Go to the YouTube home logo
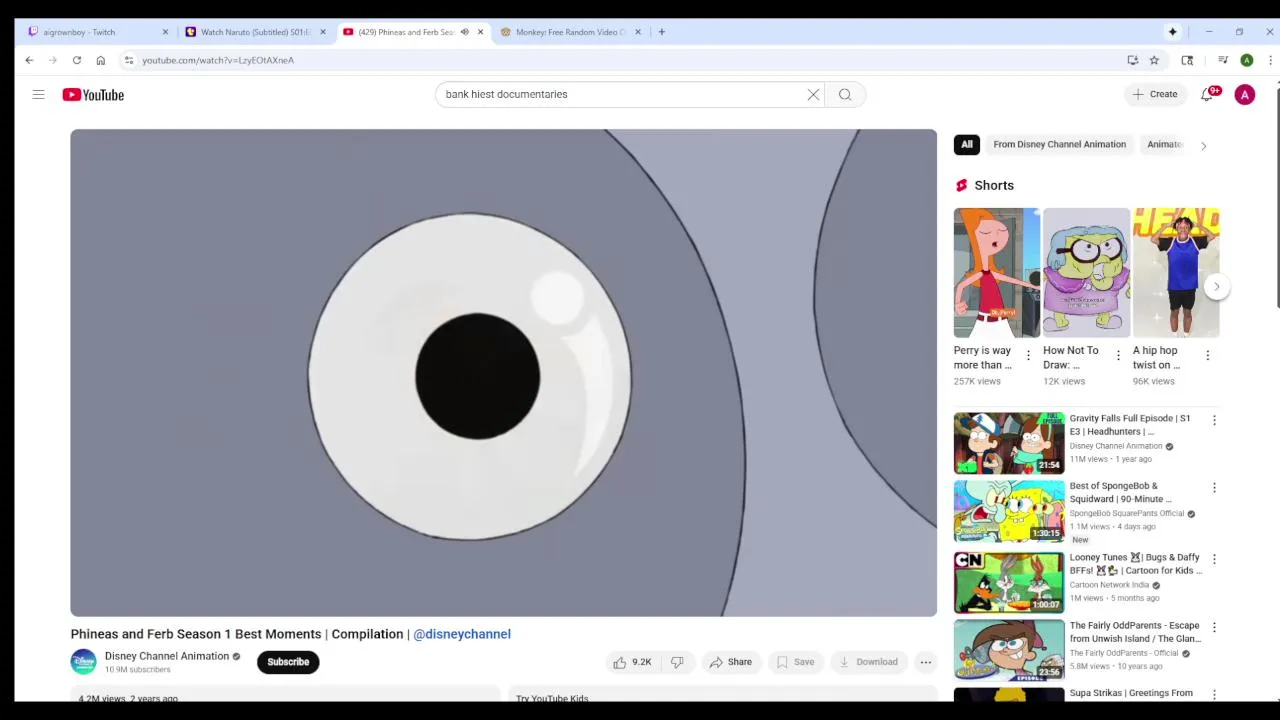This screenshot has height=720, width=1280. pos(93,94)
